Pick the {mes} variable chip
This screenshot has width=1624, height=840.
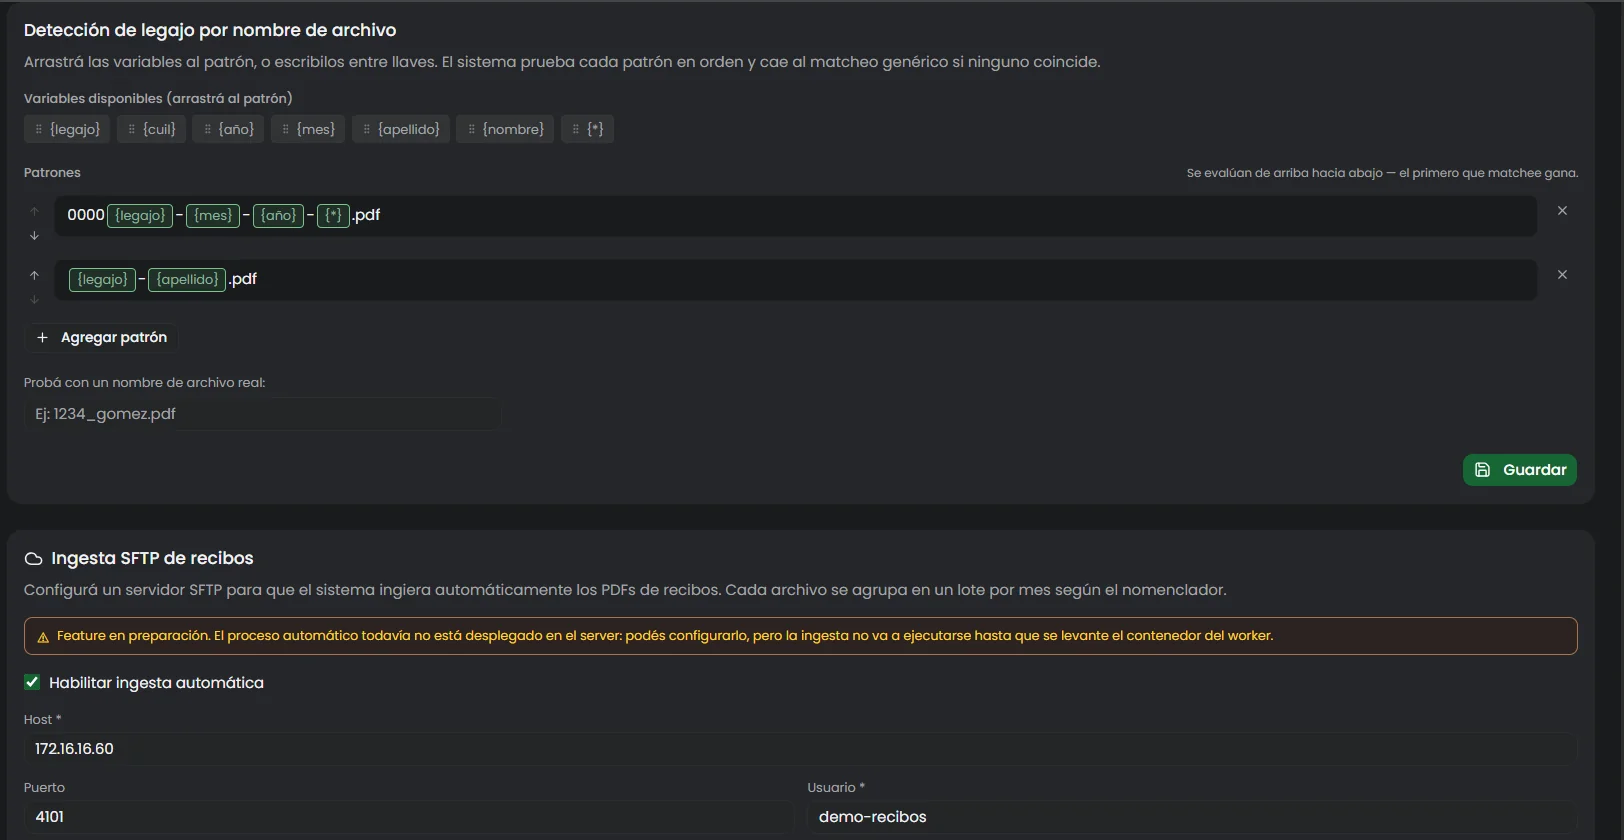coord(308,129)
